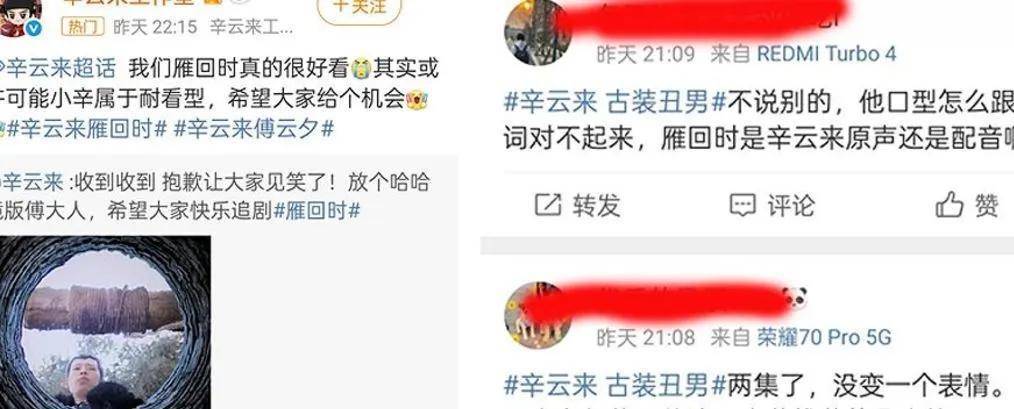Open the 转发 repost icon
This screenshot has height=409, width=1014.
[548, 205]
